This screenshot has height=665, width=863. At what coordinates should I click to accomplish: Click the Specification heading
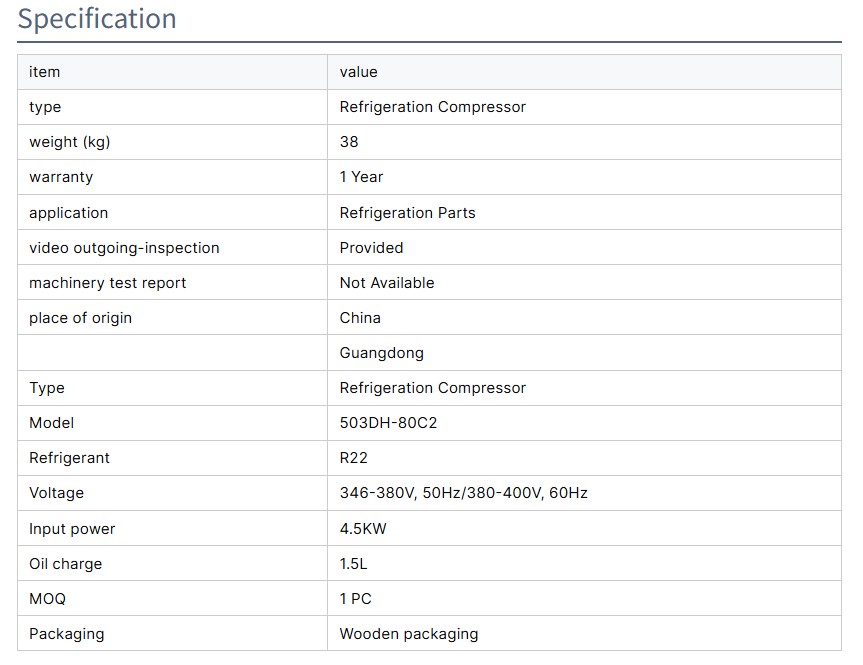pos(97,19)
